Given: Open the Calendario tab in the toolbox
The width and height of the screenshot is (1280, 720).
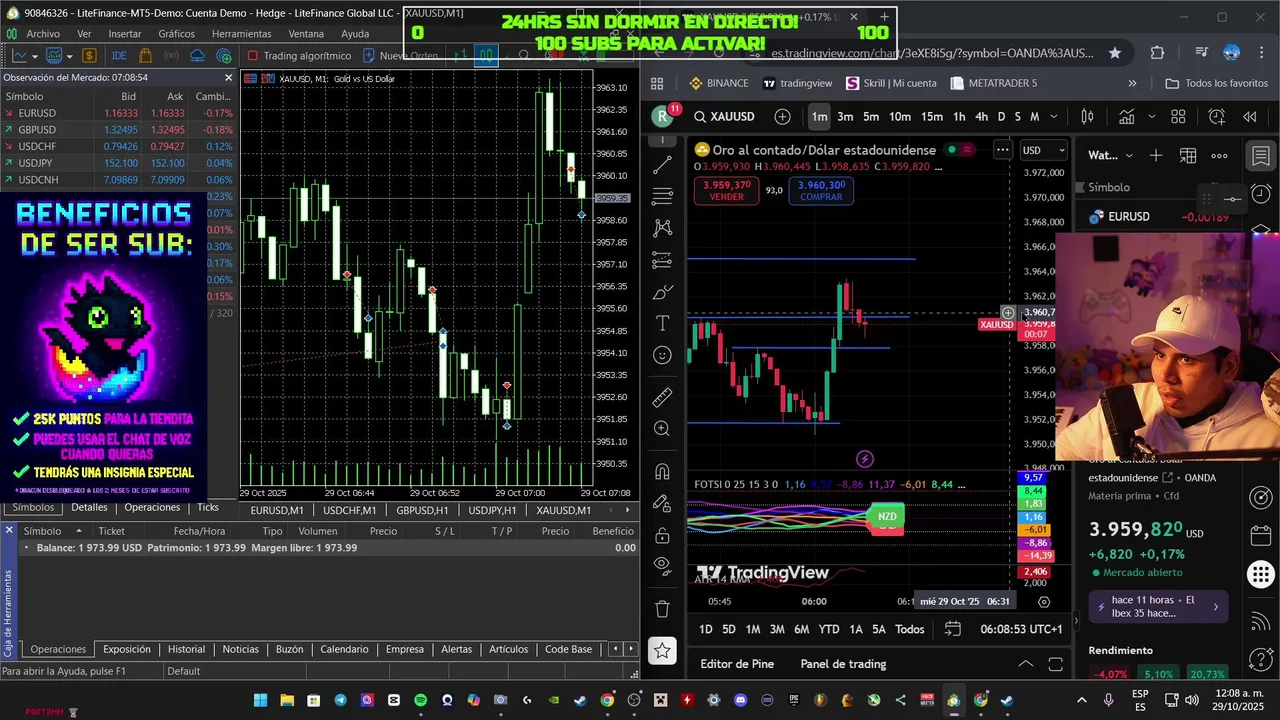Looking at the screenshot, I should [344, 649].
